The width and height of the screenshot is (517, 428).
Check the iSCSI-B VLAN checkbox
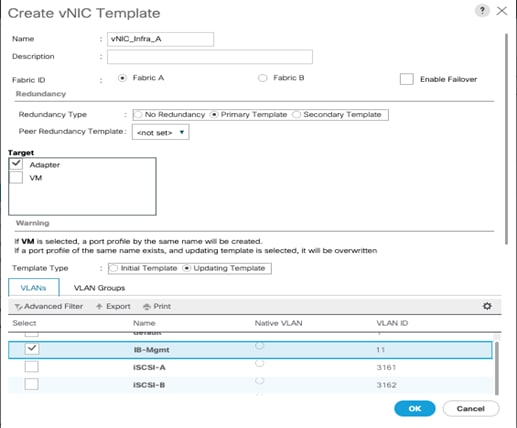[x=32, y=384]
